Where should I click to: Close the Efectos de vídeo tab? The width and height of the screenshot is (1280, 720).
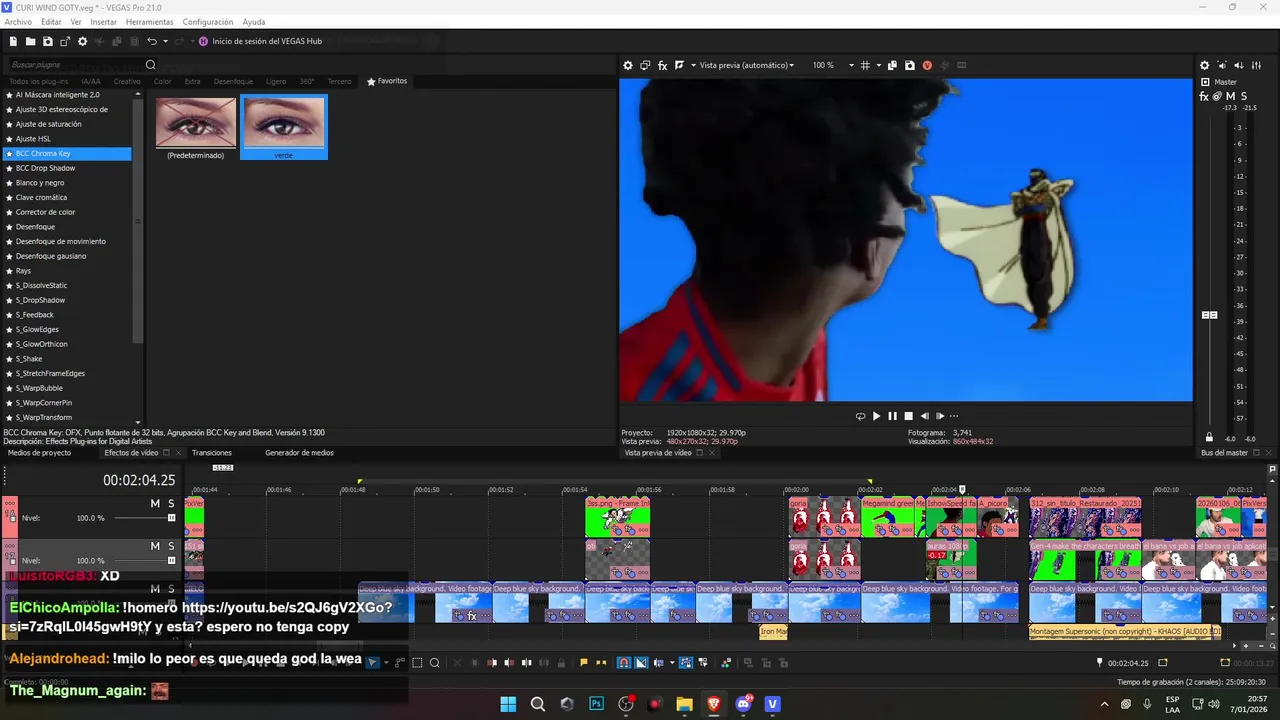click(x=179, y=453)
